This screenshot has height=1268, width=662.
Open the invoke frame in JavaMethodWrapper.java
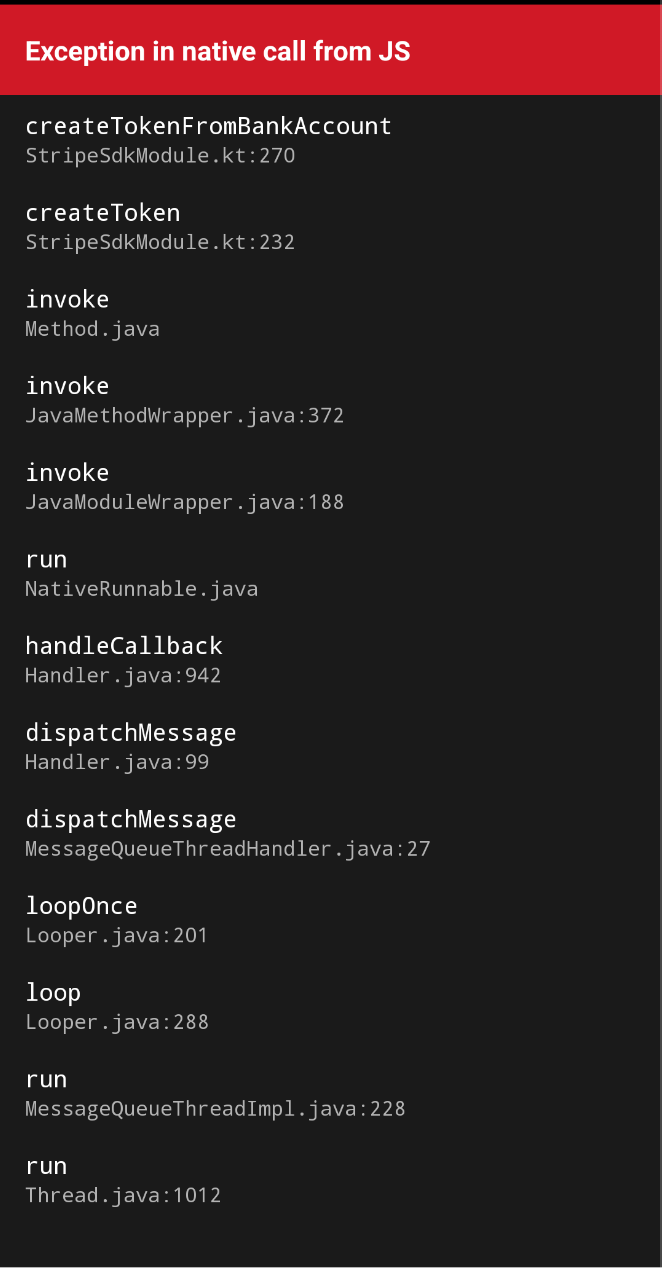67,386
